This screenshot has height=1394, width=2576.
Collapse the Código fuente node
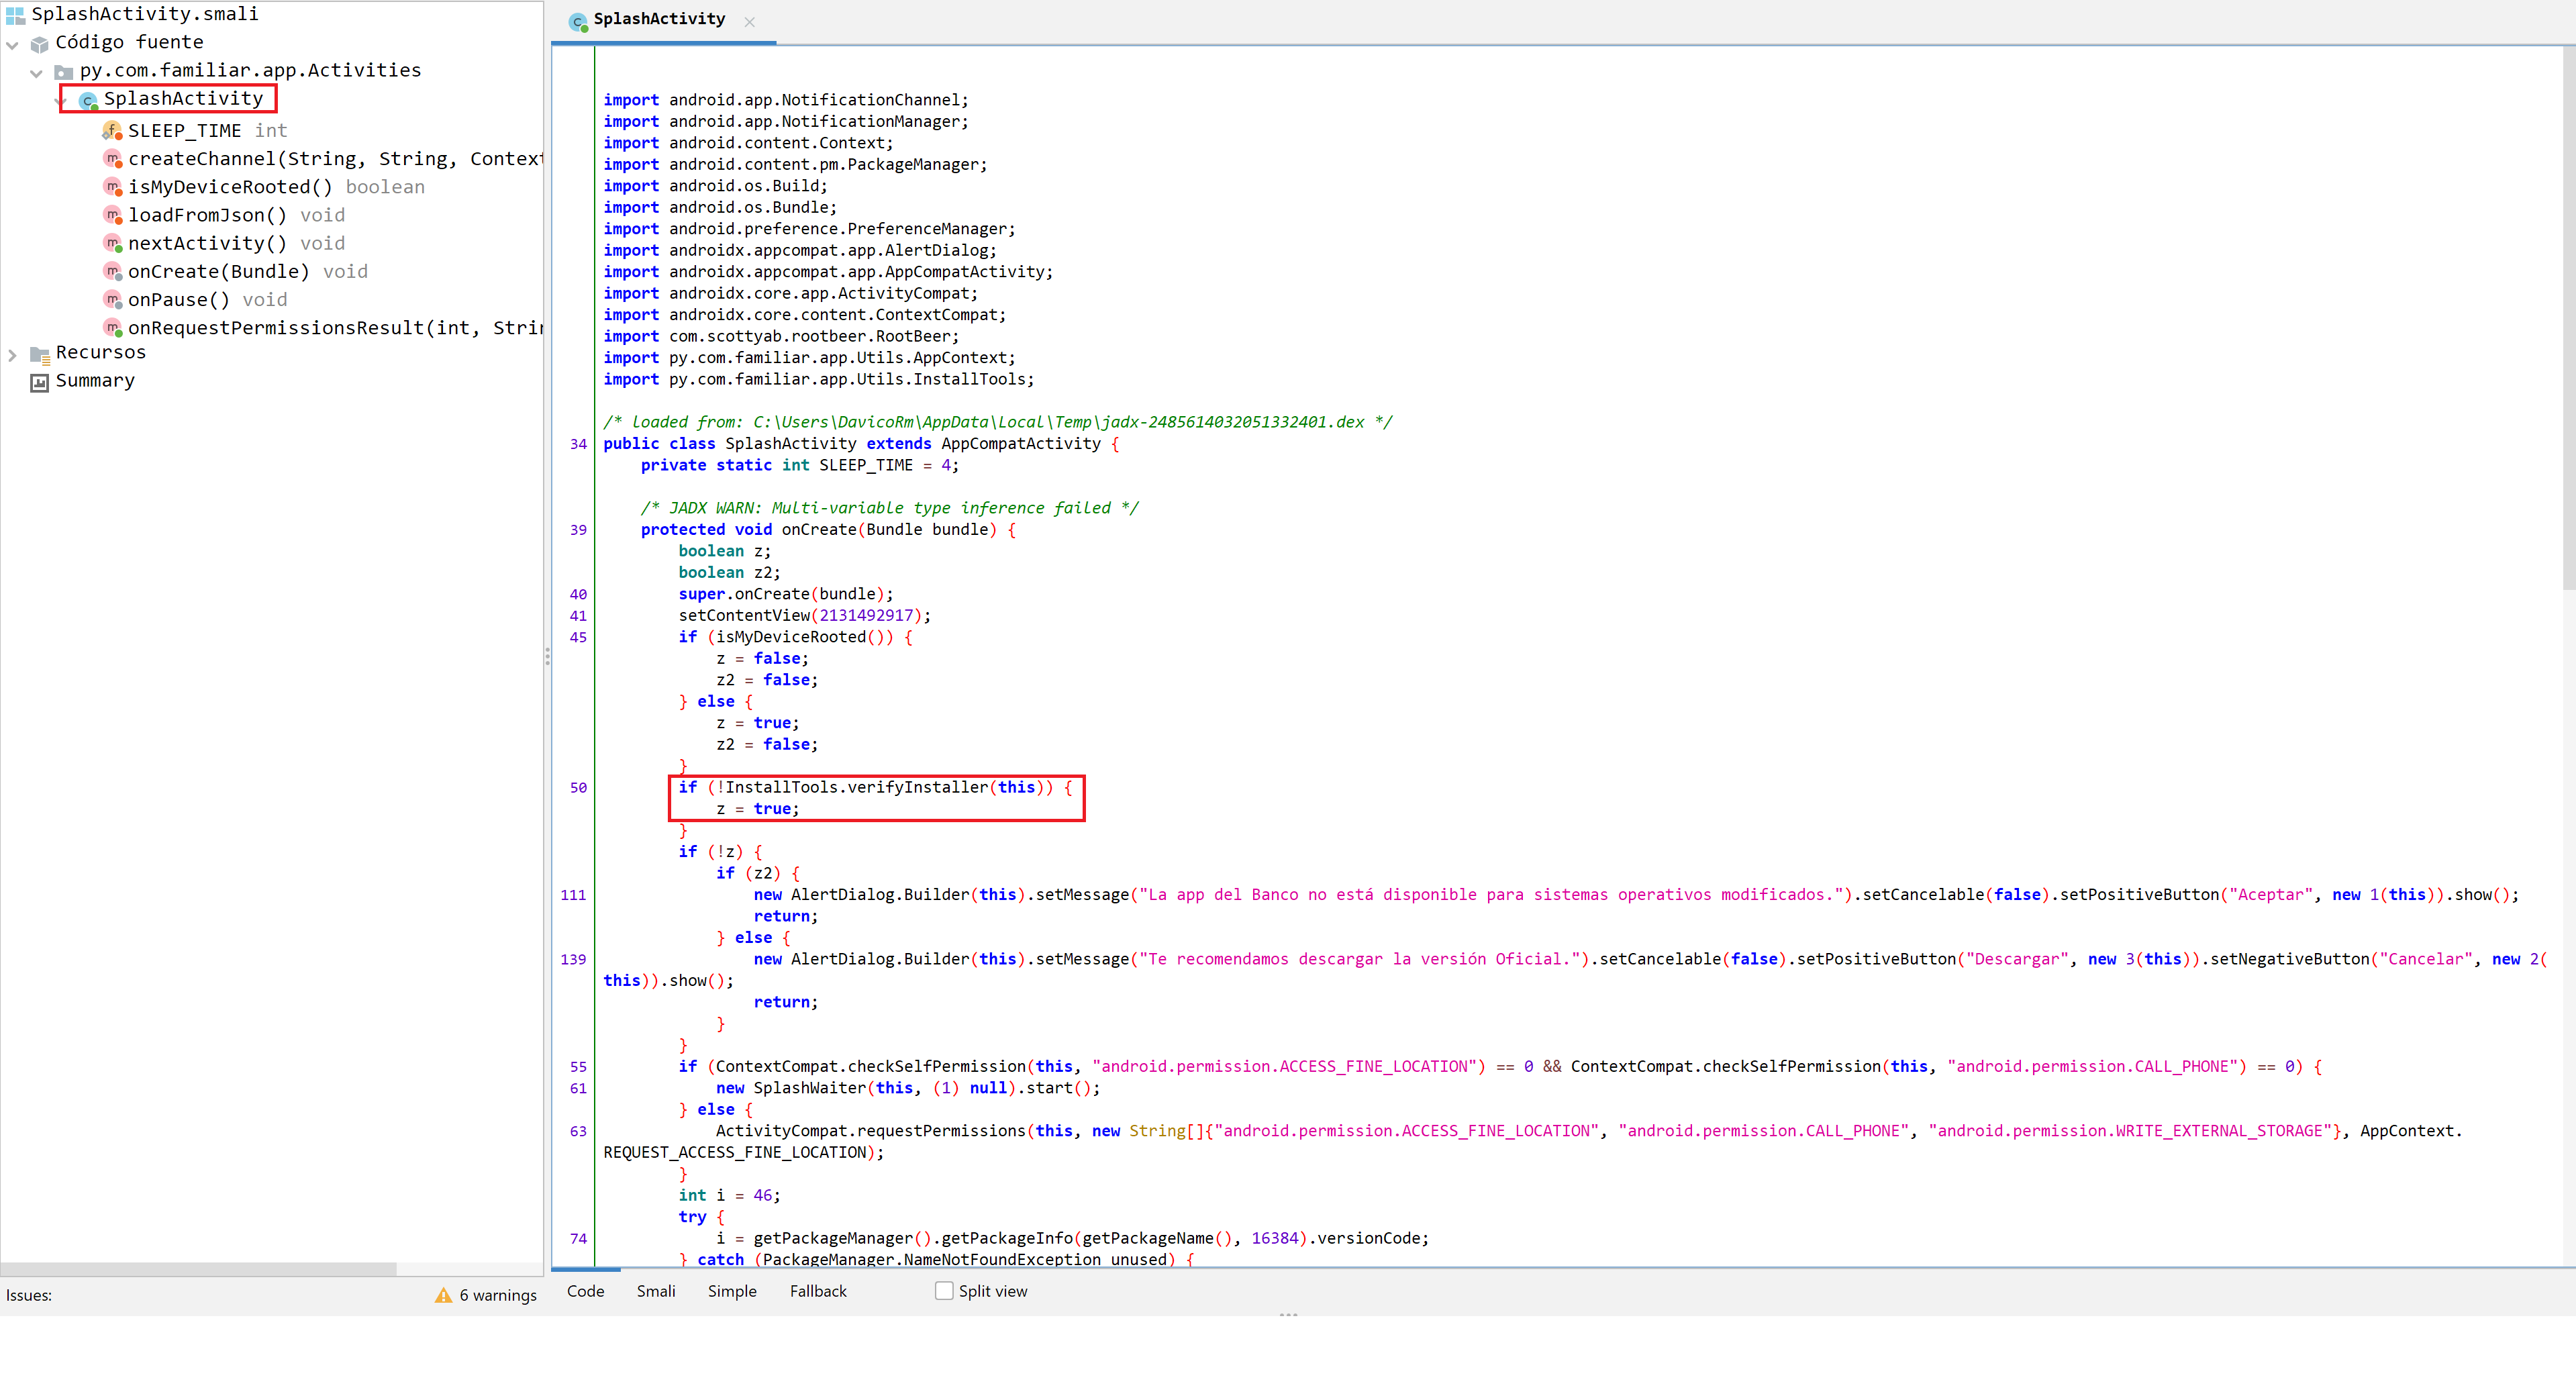[x=12, y=44]
